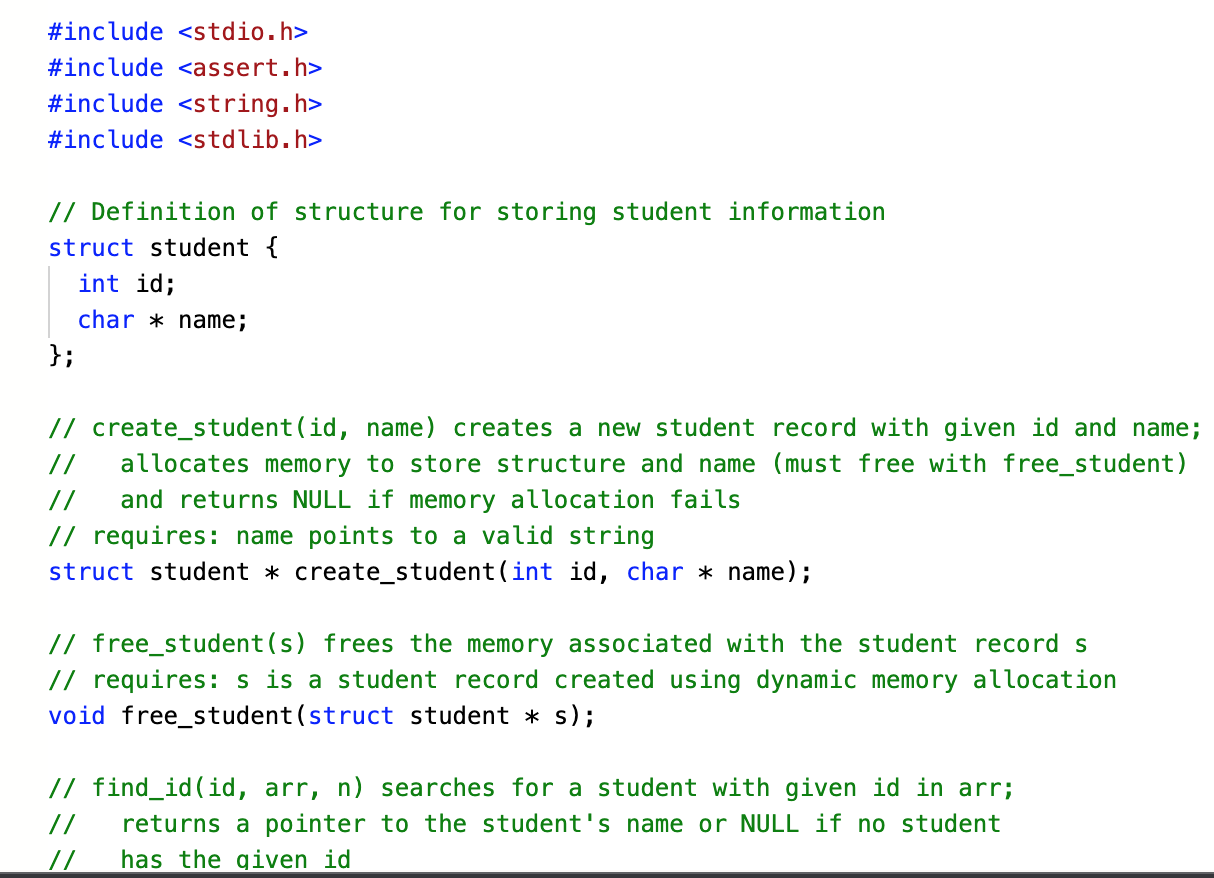Click the indentation guide inside struct student
Screen dimensions: 1214x878
coord(50,300)
